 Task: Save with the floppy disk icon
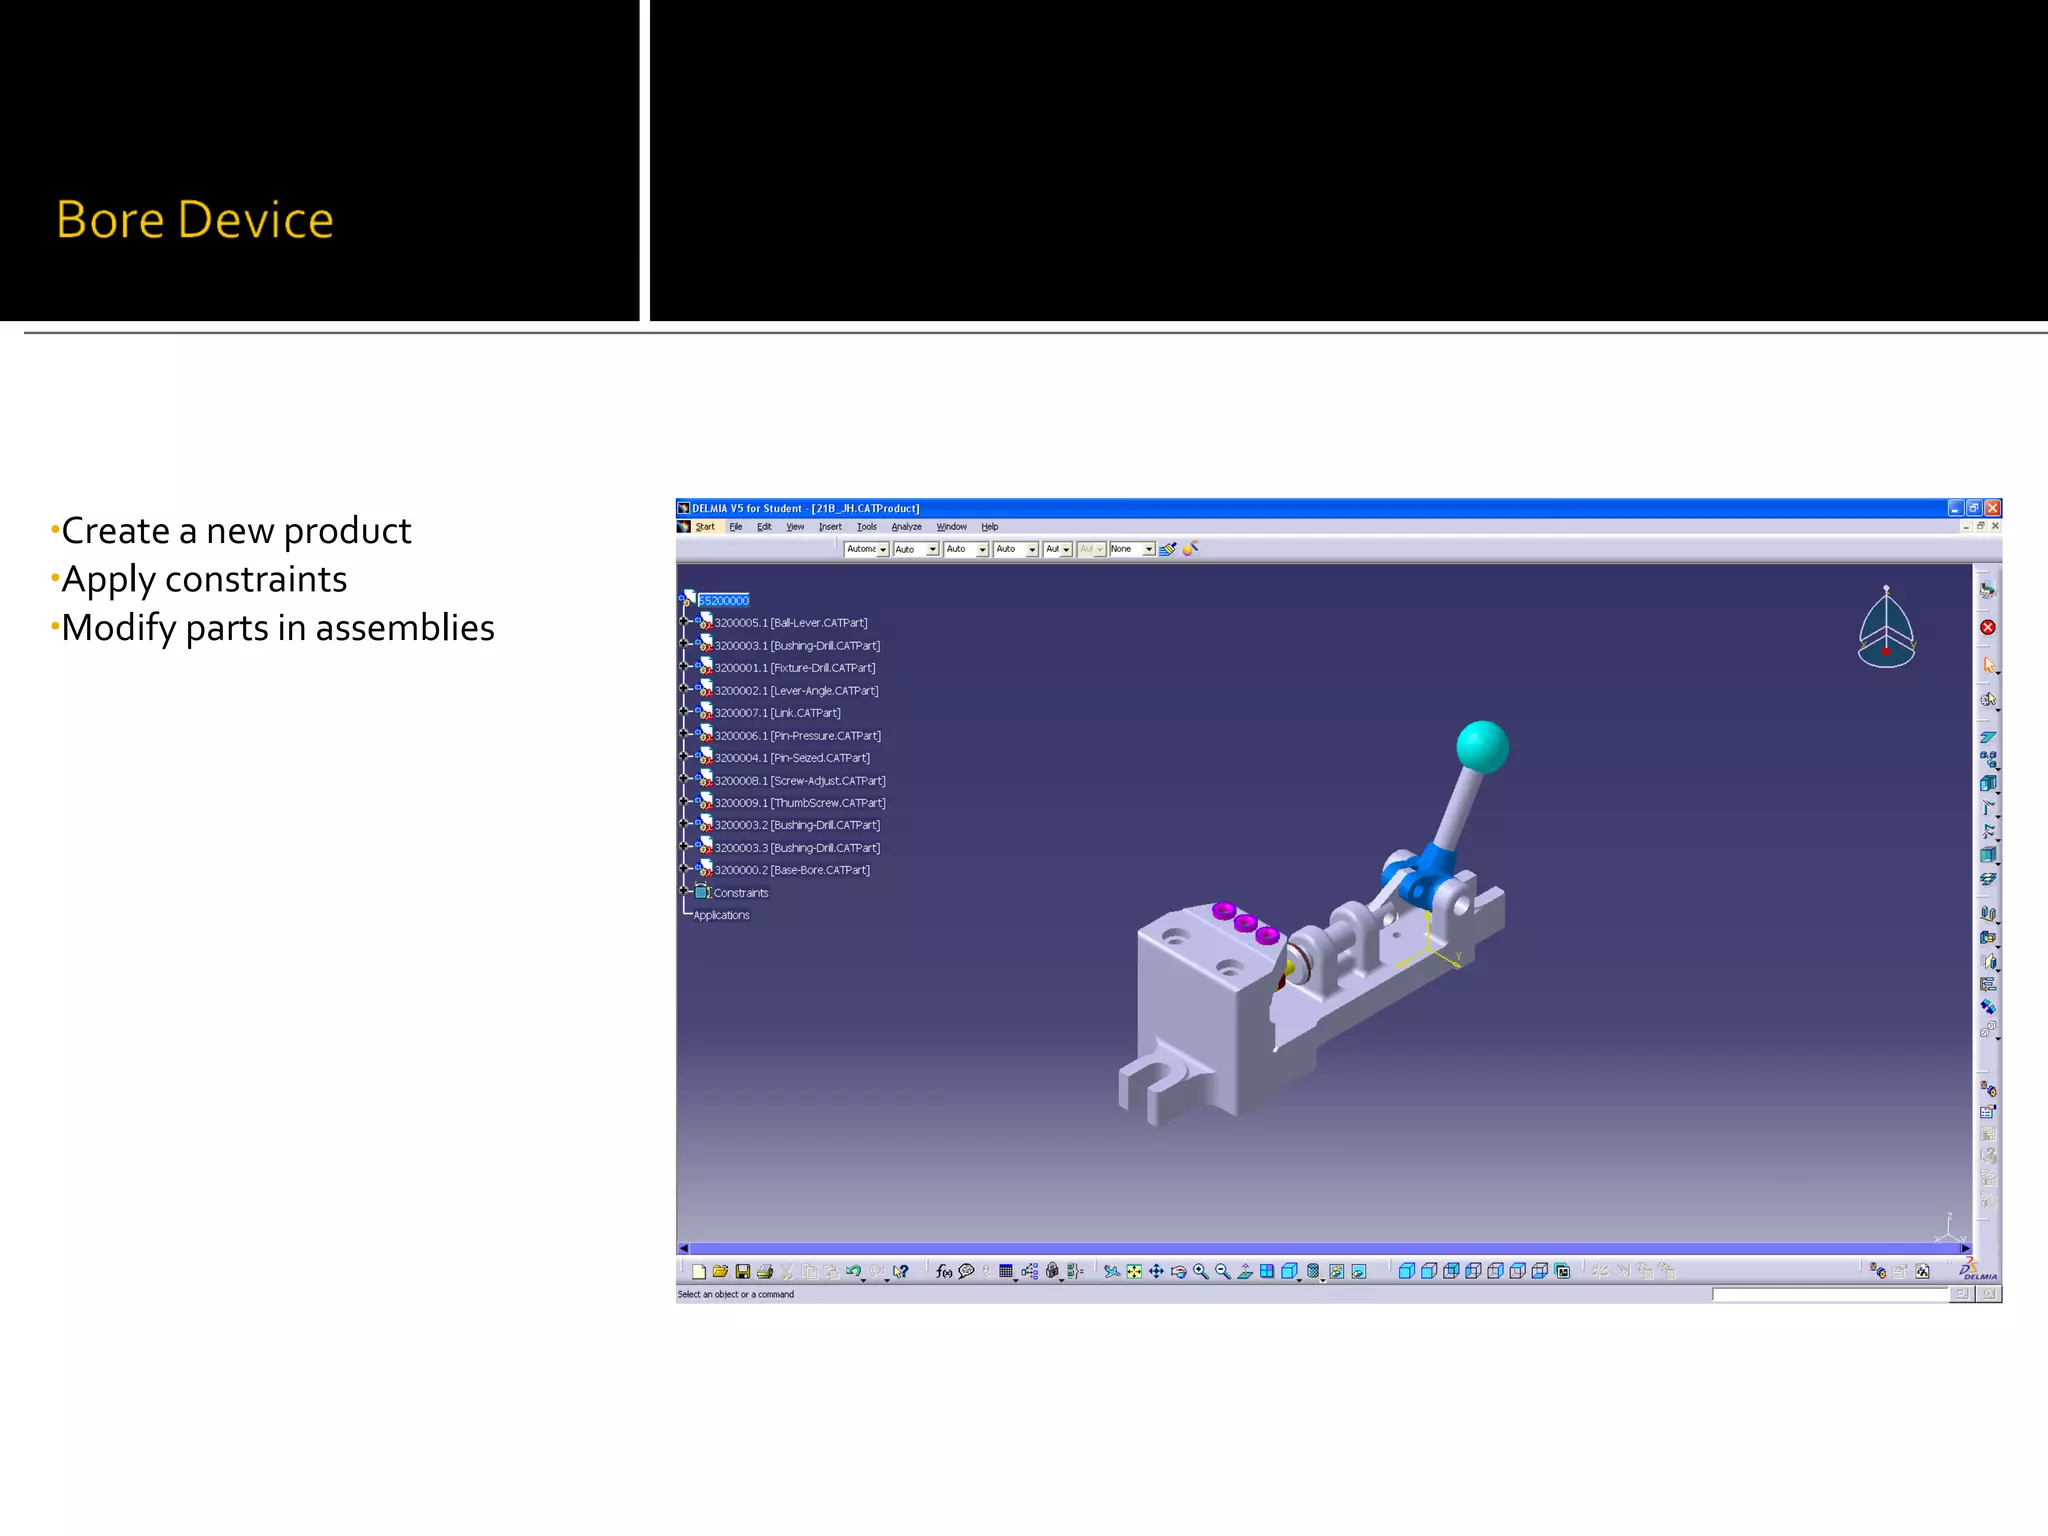click(x=743, y=1272)
